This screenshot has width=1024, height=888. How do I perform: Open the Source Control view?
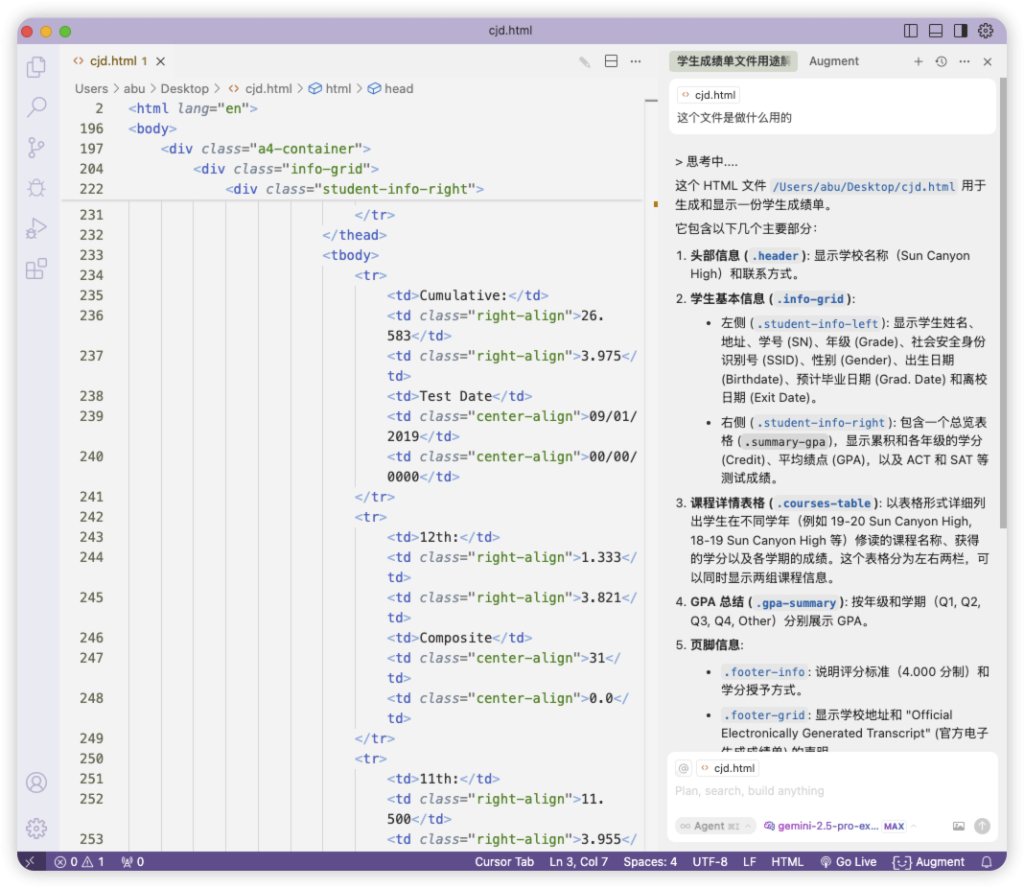(37, 148)
